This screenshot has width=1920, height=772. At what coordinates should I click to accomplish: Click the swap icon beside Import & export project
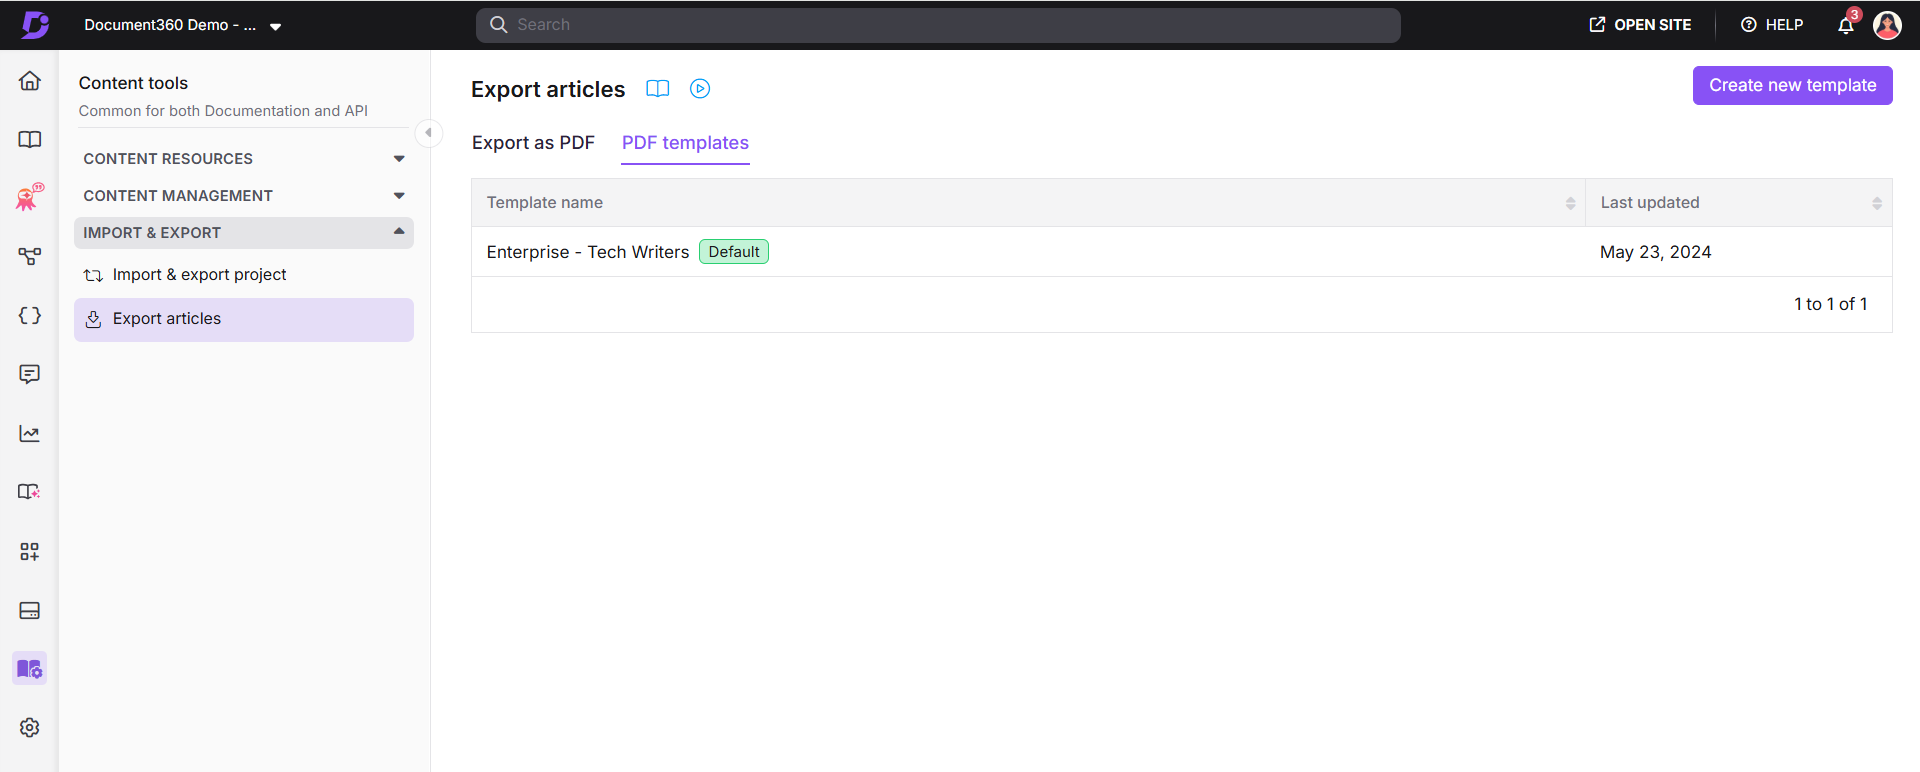tap(93, 275)
